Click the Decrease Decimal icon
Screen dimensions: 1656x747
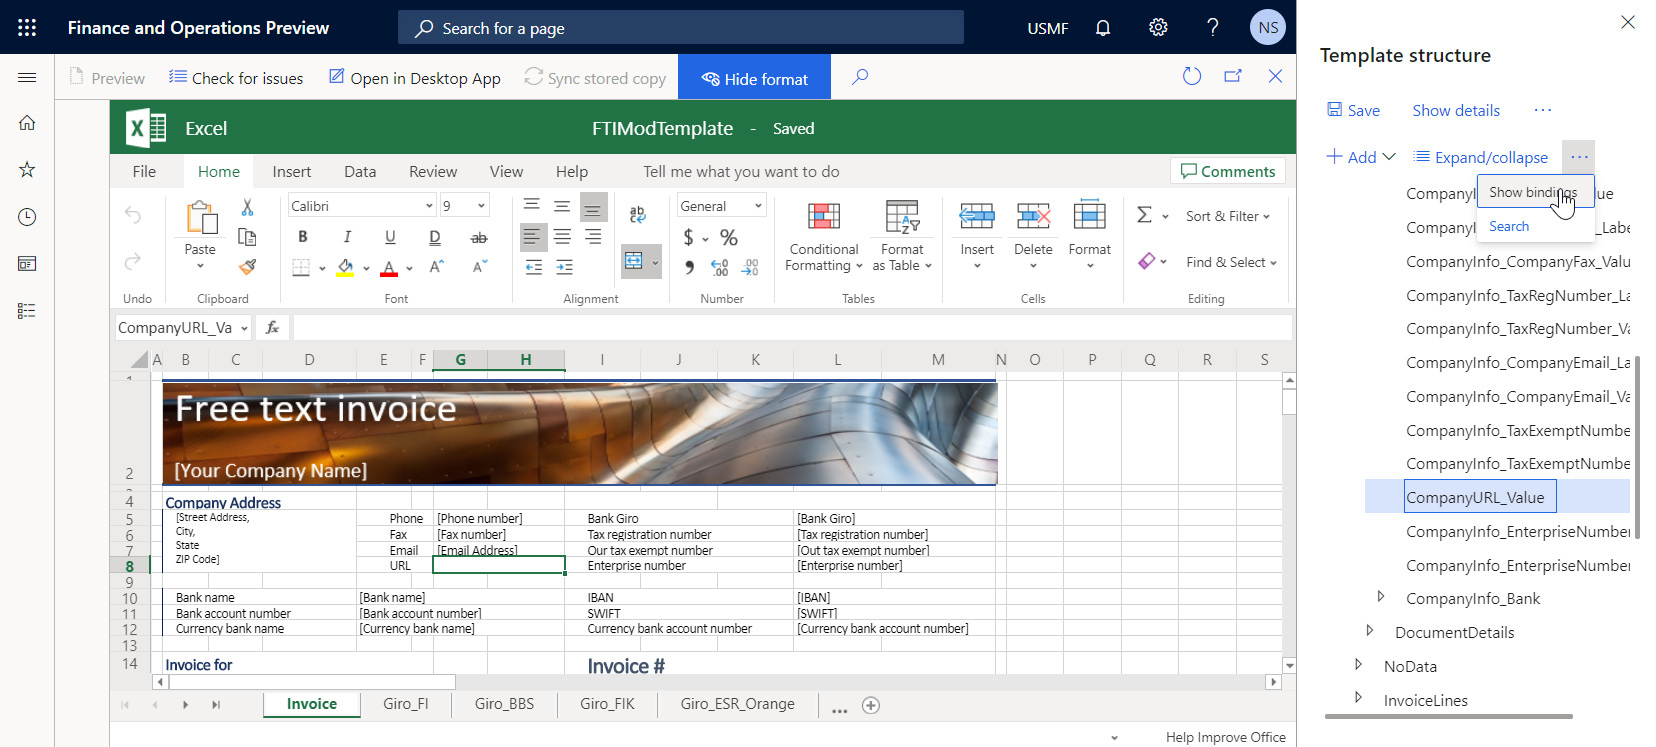[x=751, y=267]
